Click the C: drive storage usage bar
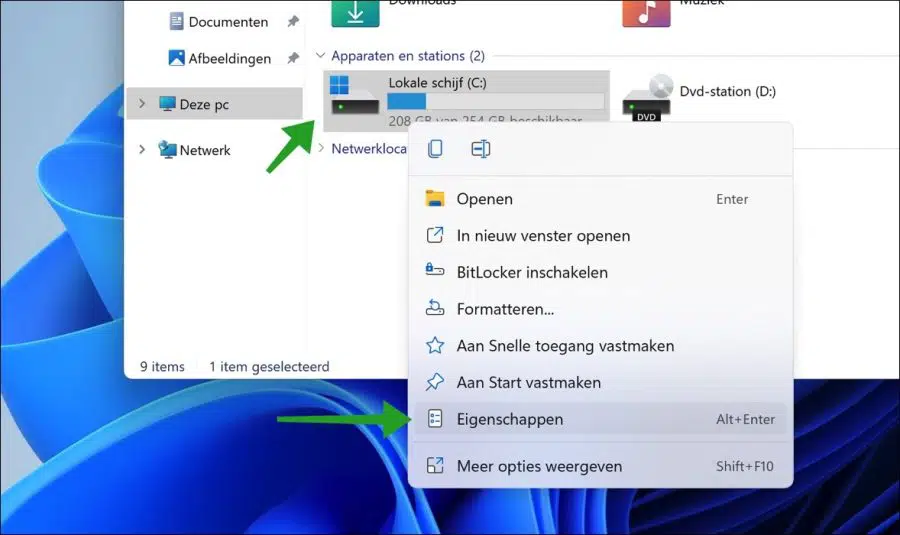900x535 pixels. click(496, 102)
